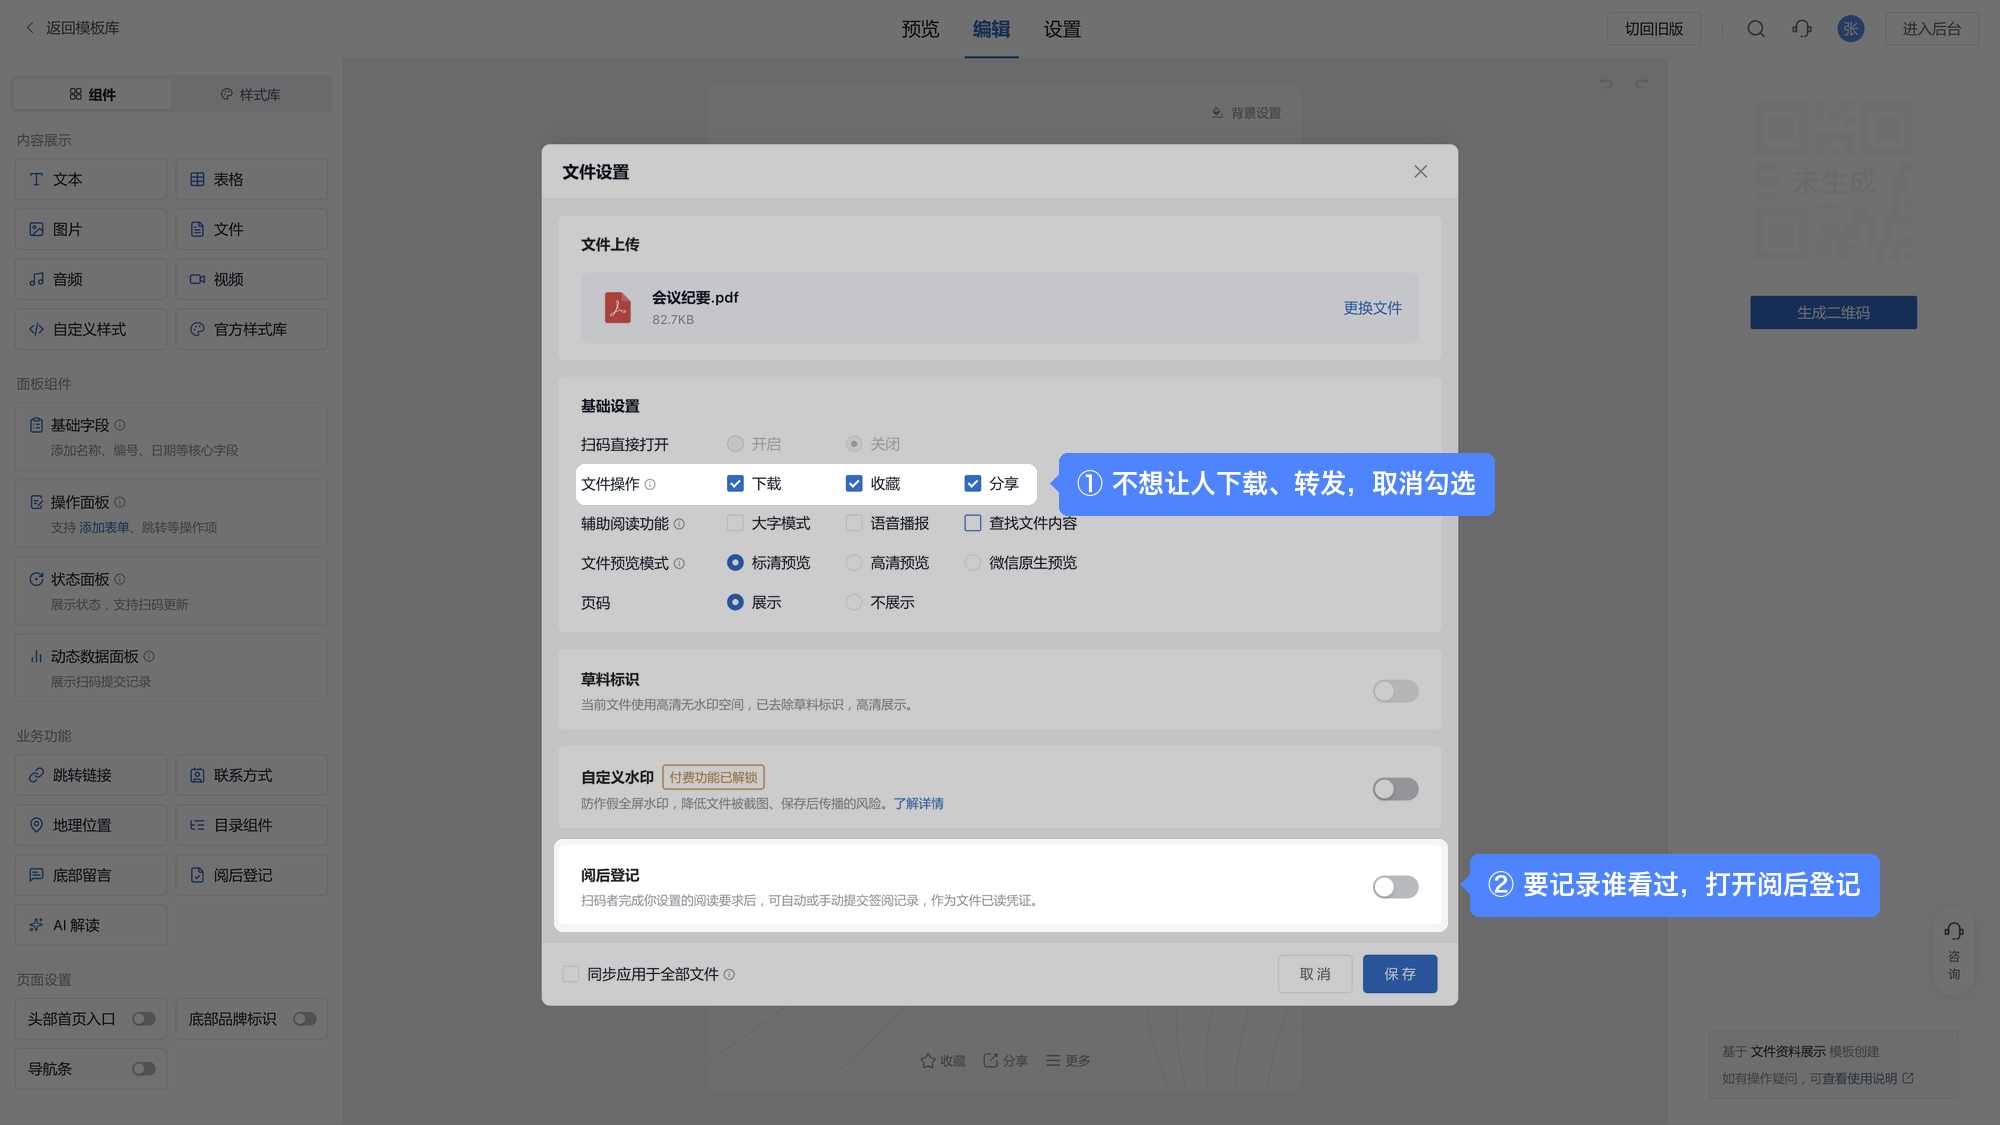Click info icon beside 同步应用于全部文件
This screenshot has width=2000, height=1125.
[729, 975]
